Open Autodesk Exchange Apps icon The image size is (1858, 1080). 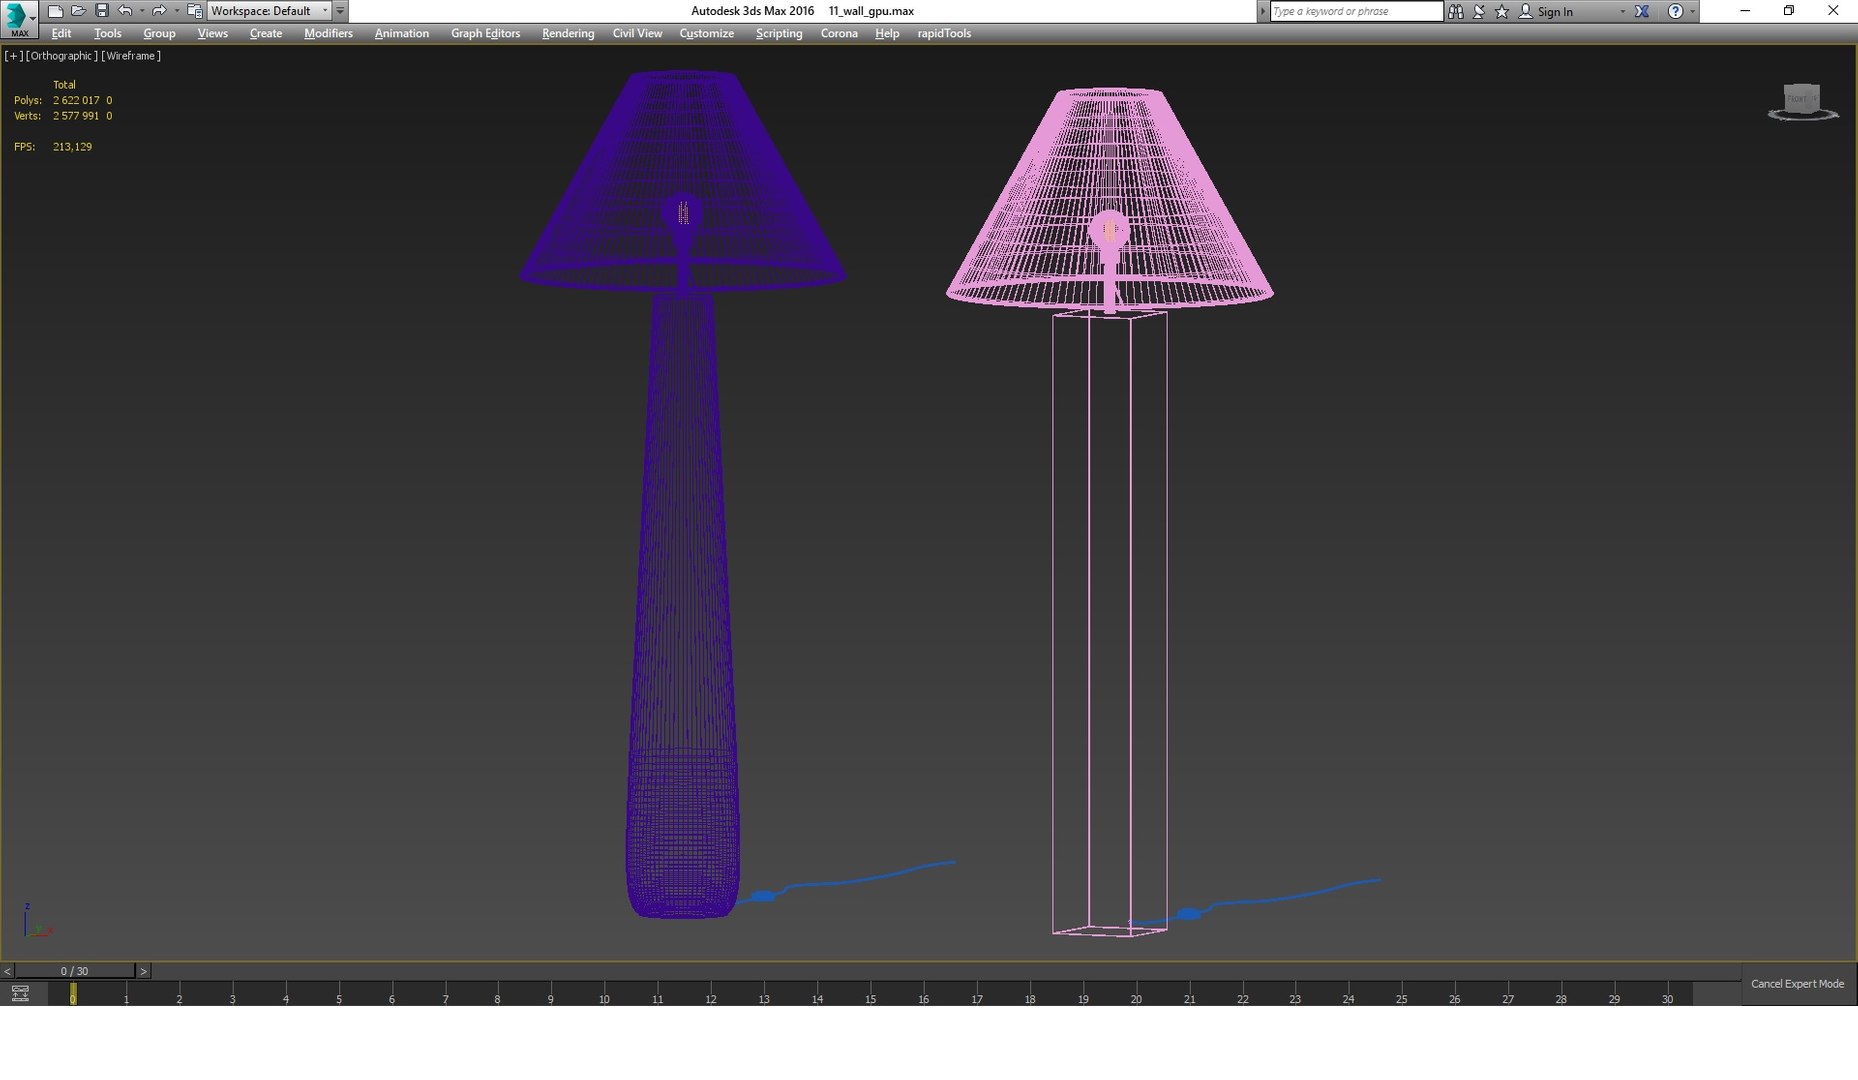click(x=1642, y=11)
